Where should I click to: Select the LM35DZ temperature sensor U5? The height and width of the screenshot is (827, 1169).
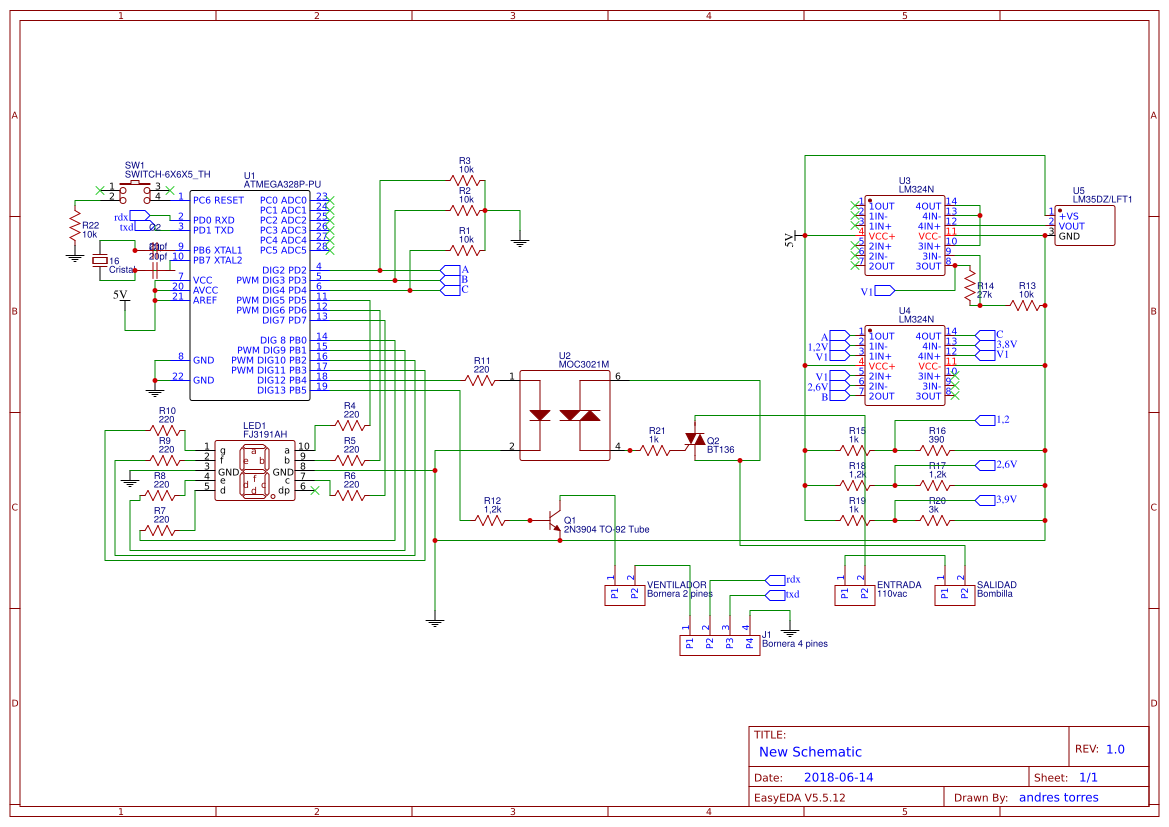click(1085, 225)
